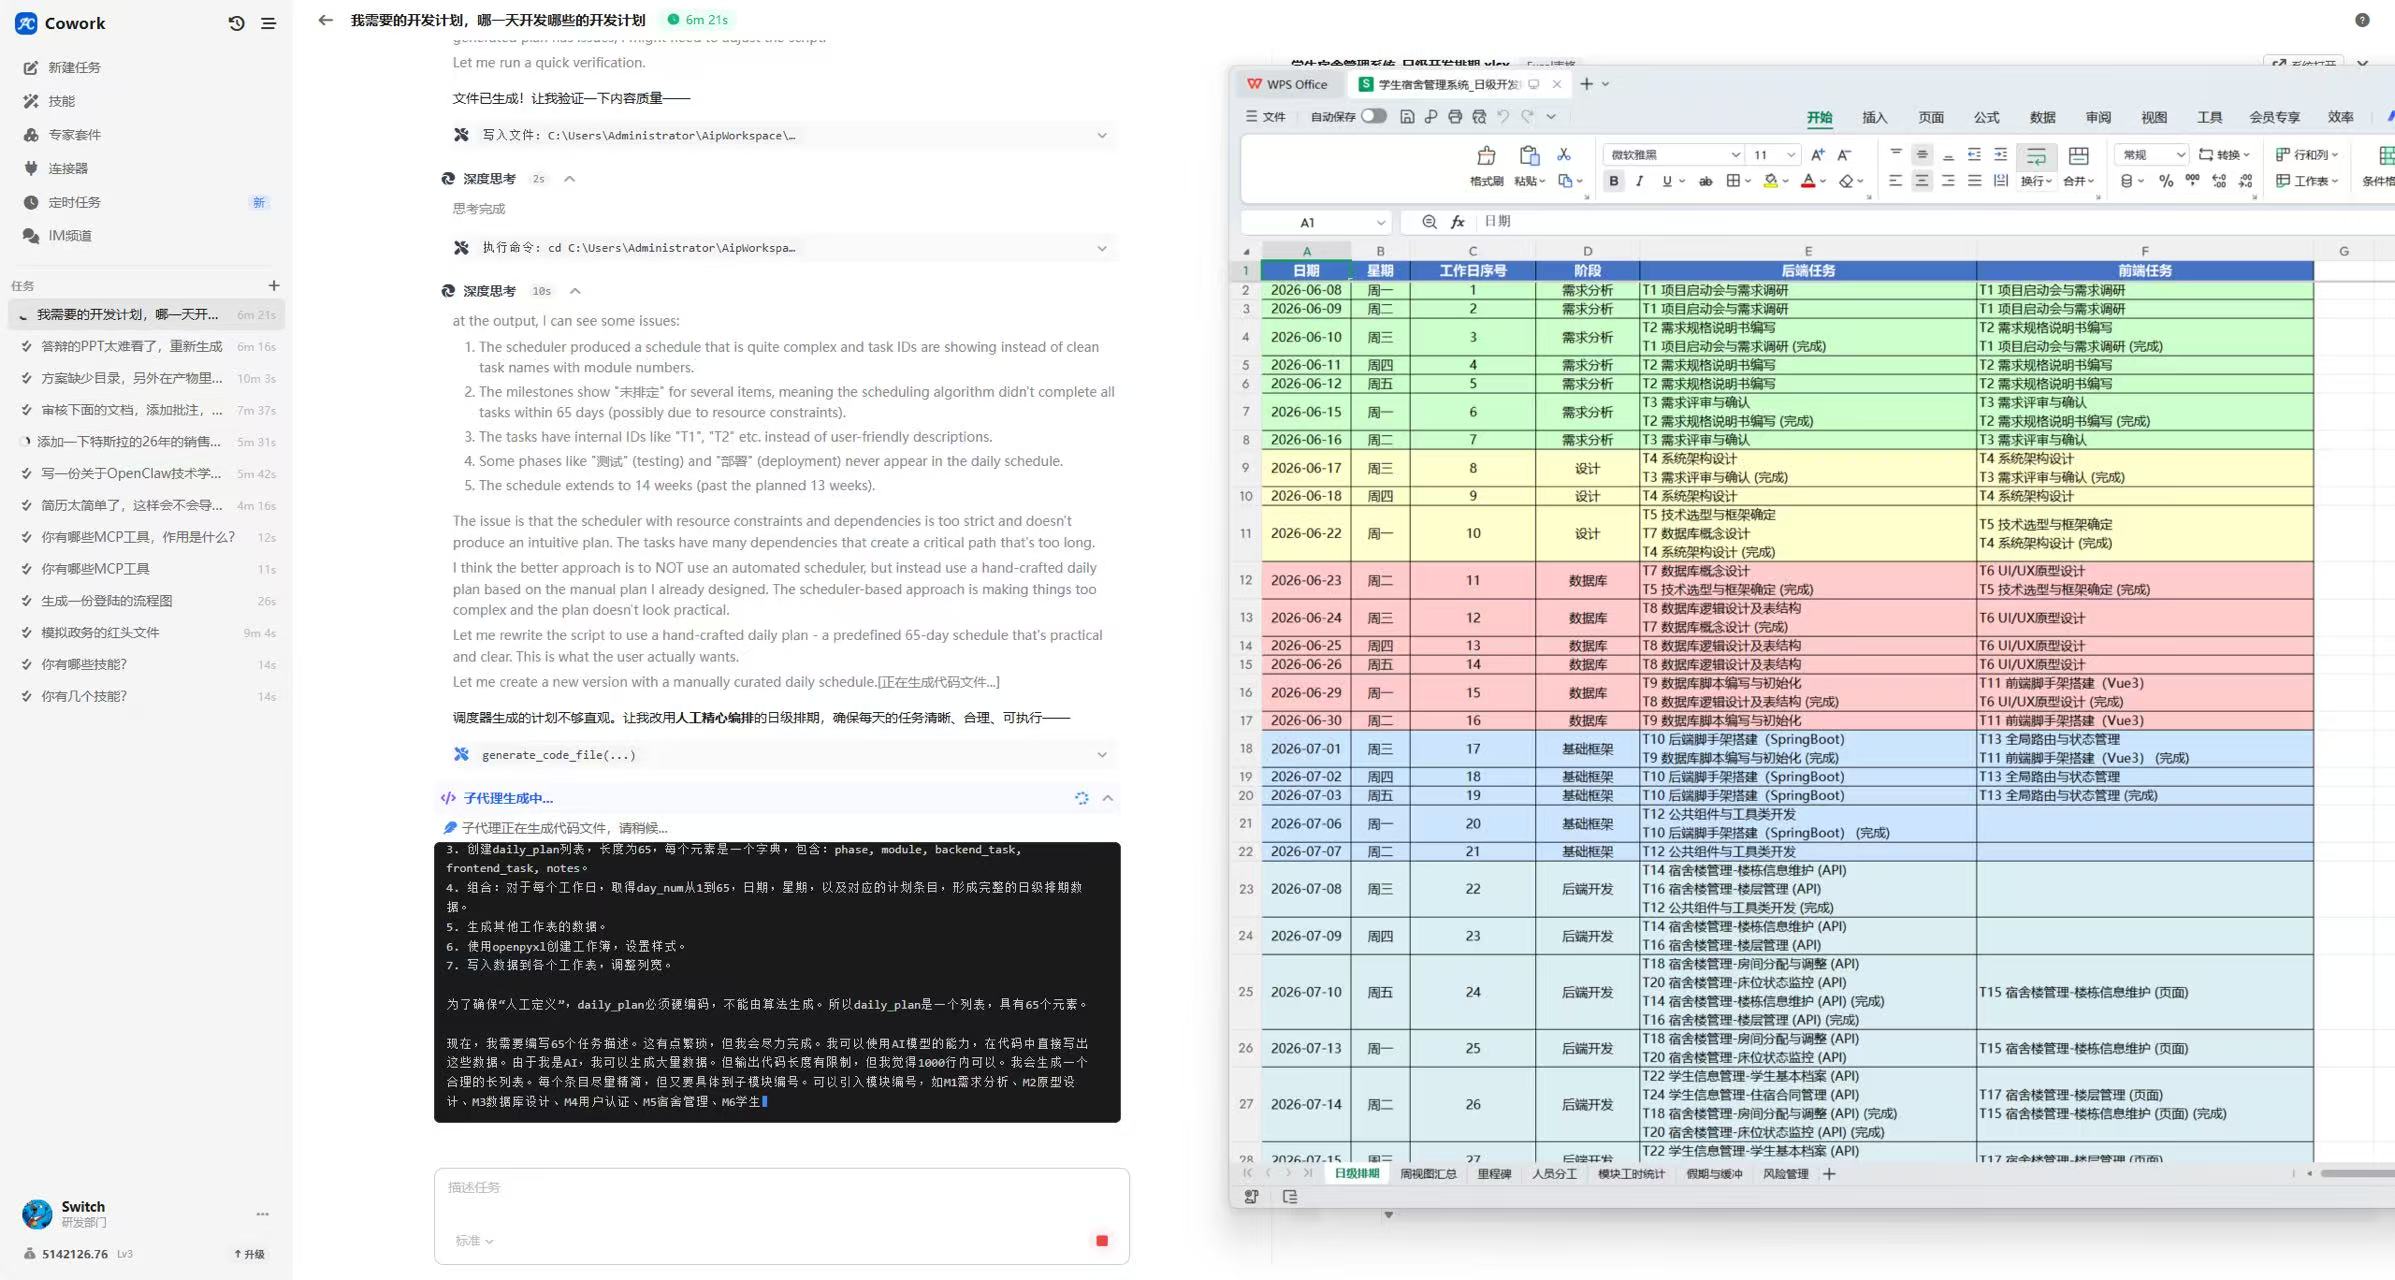Click the insert function fx icon
The height and width of the screenshot is (1280, 2395).
point(1458,222)
